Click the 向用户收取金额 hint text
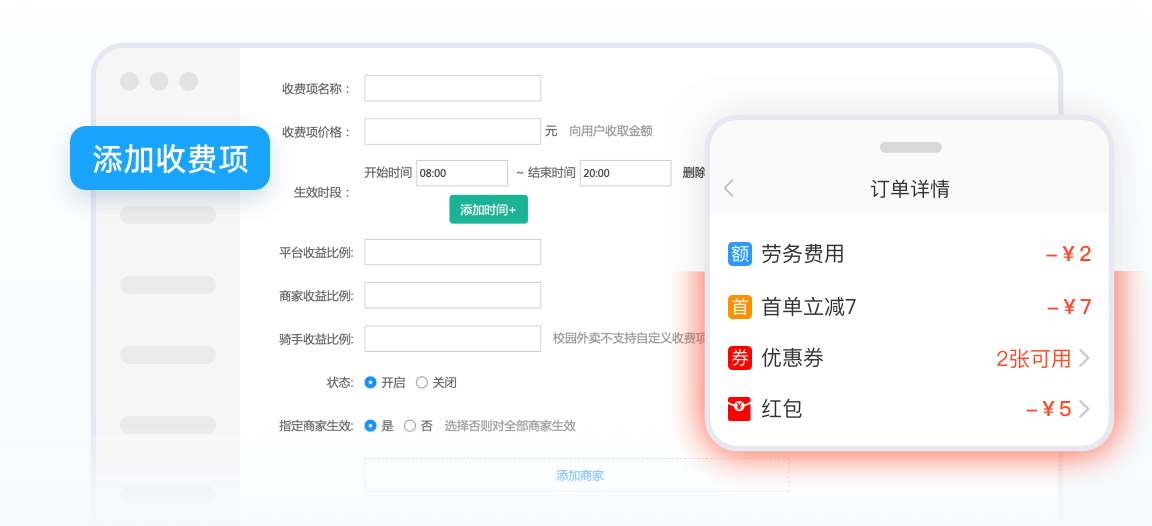 (x=611, y=132)
